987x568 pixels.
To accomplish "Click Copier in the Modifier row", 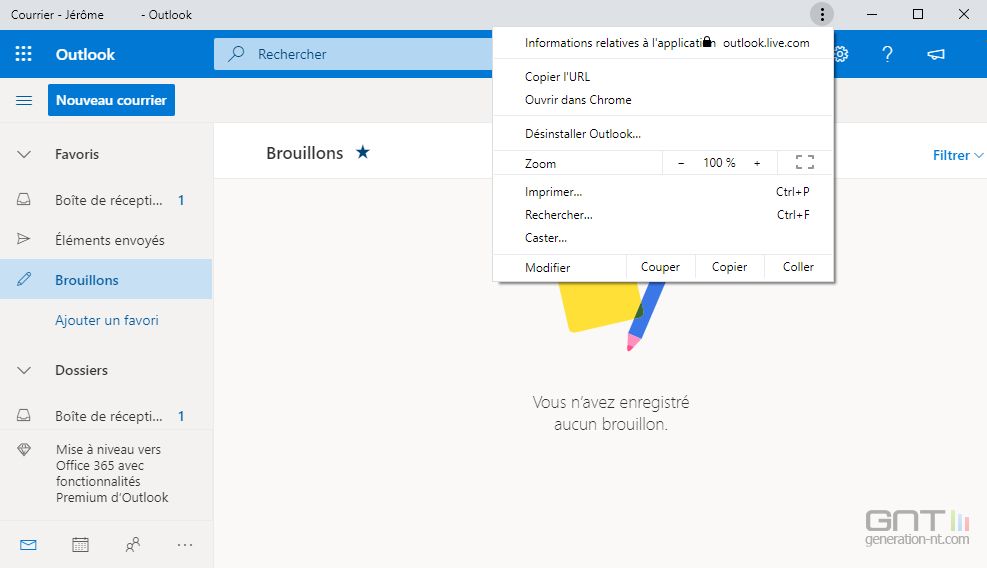I will click(730, 267).
